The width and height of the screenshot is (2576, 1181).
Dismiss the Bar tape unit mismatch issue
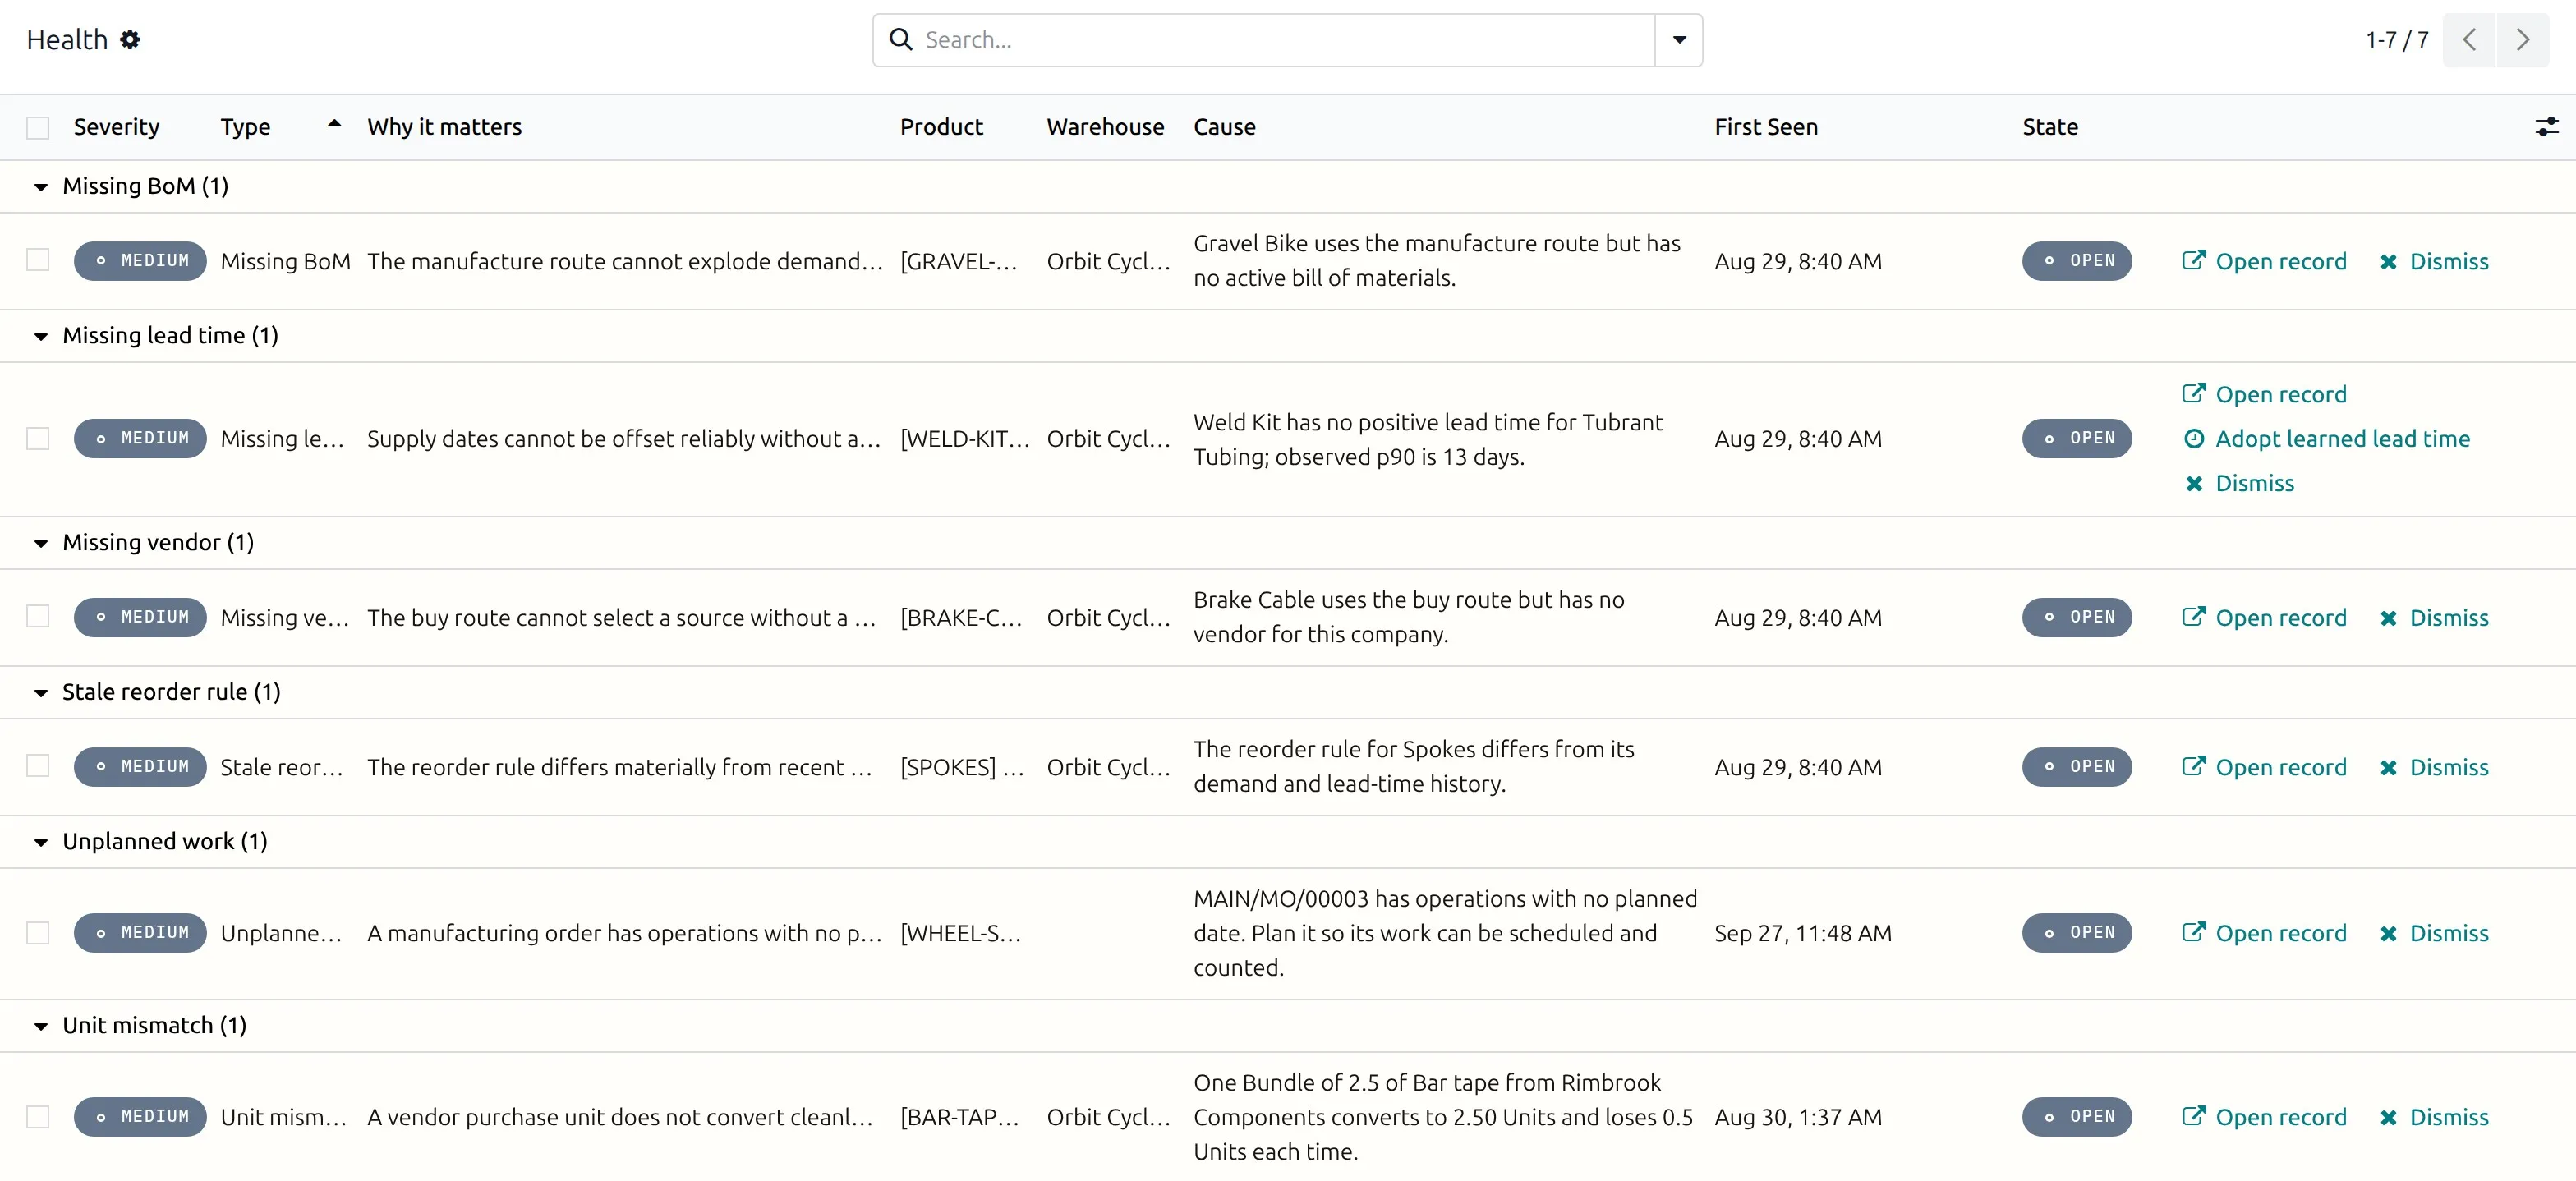click(2434, 1117)
